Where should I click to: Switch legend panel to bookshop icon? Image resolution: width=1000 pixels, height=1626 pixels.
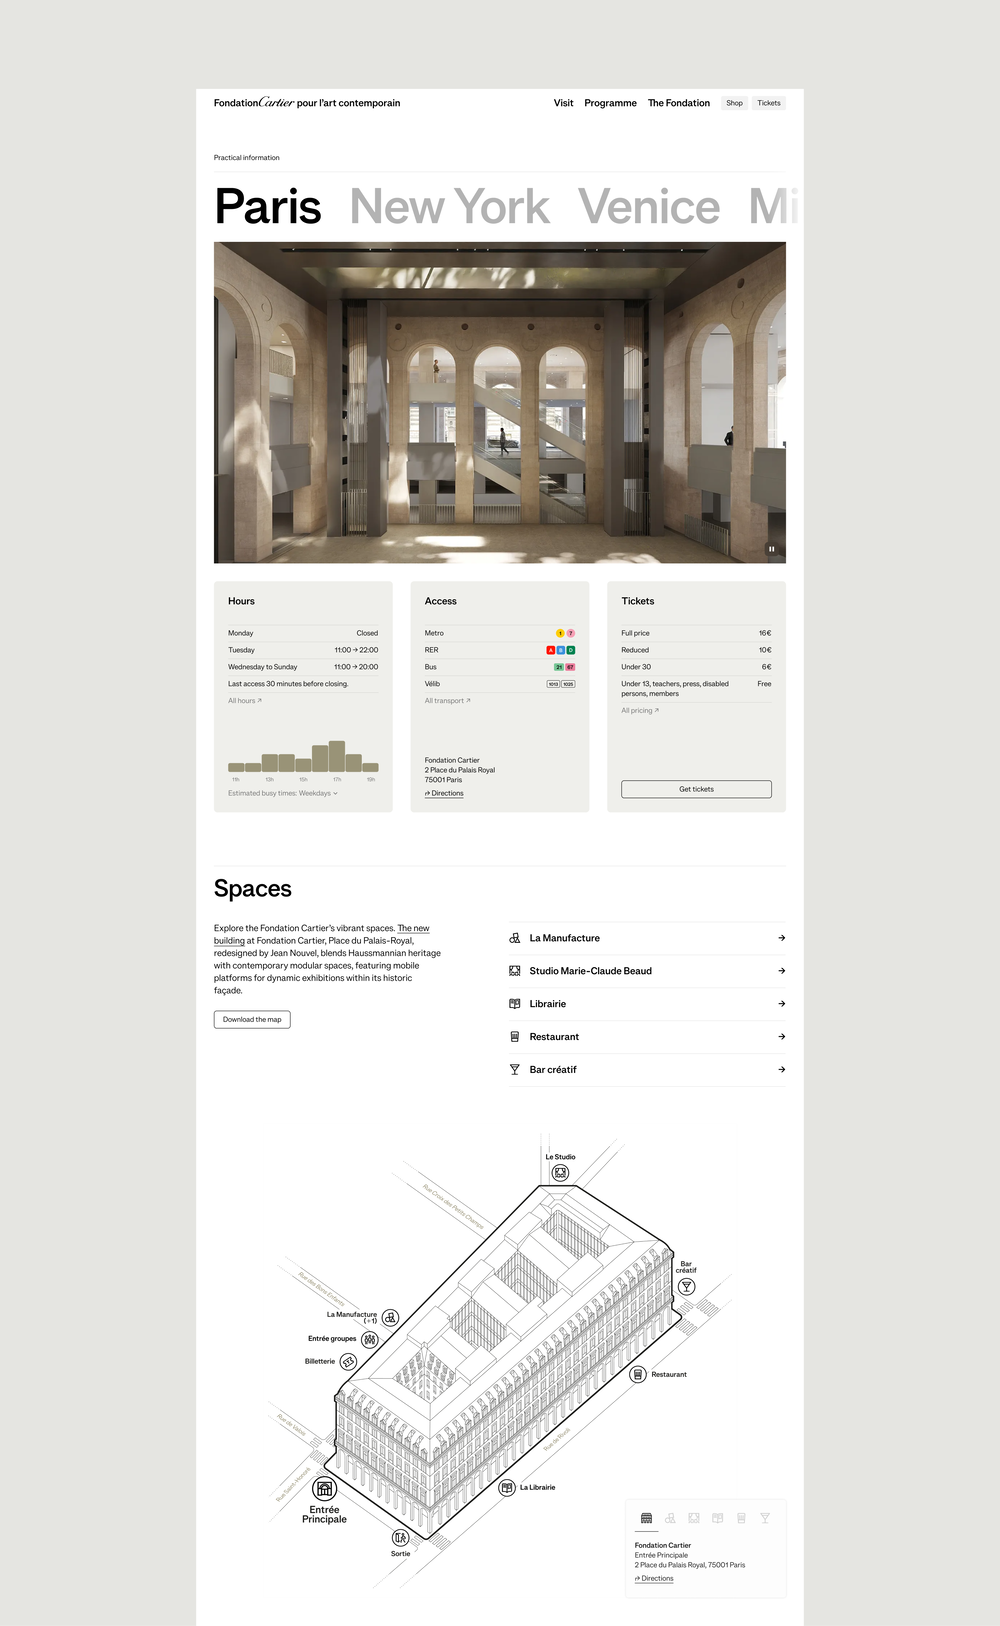point(717,1518)
